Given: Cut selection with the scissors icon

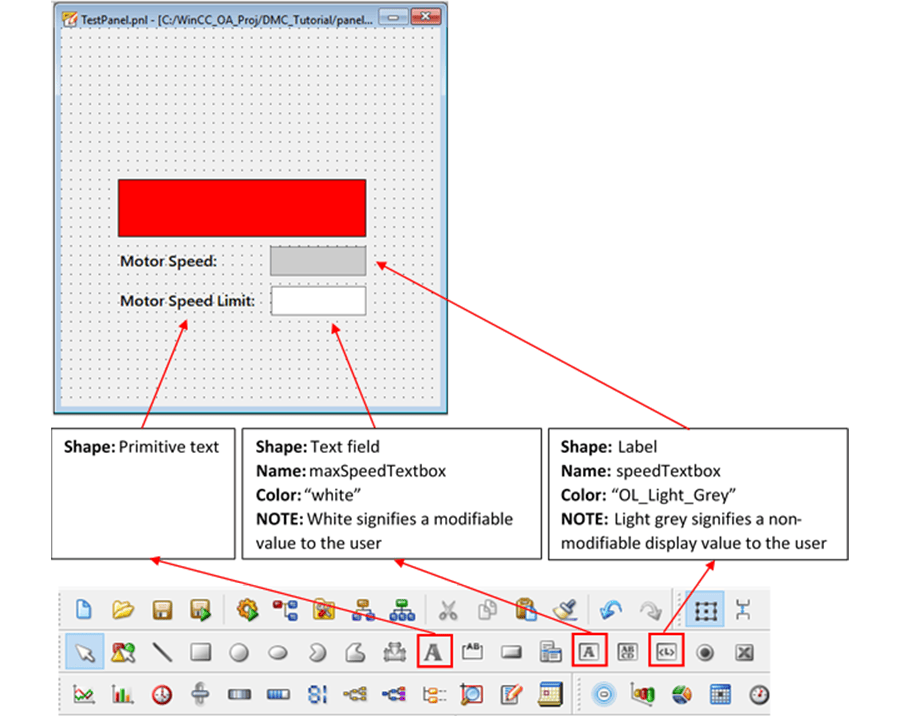Looking at the screenshot, I should pos(448,610).
